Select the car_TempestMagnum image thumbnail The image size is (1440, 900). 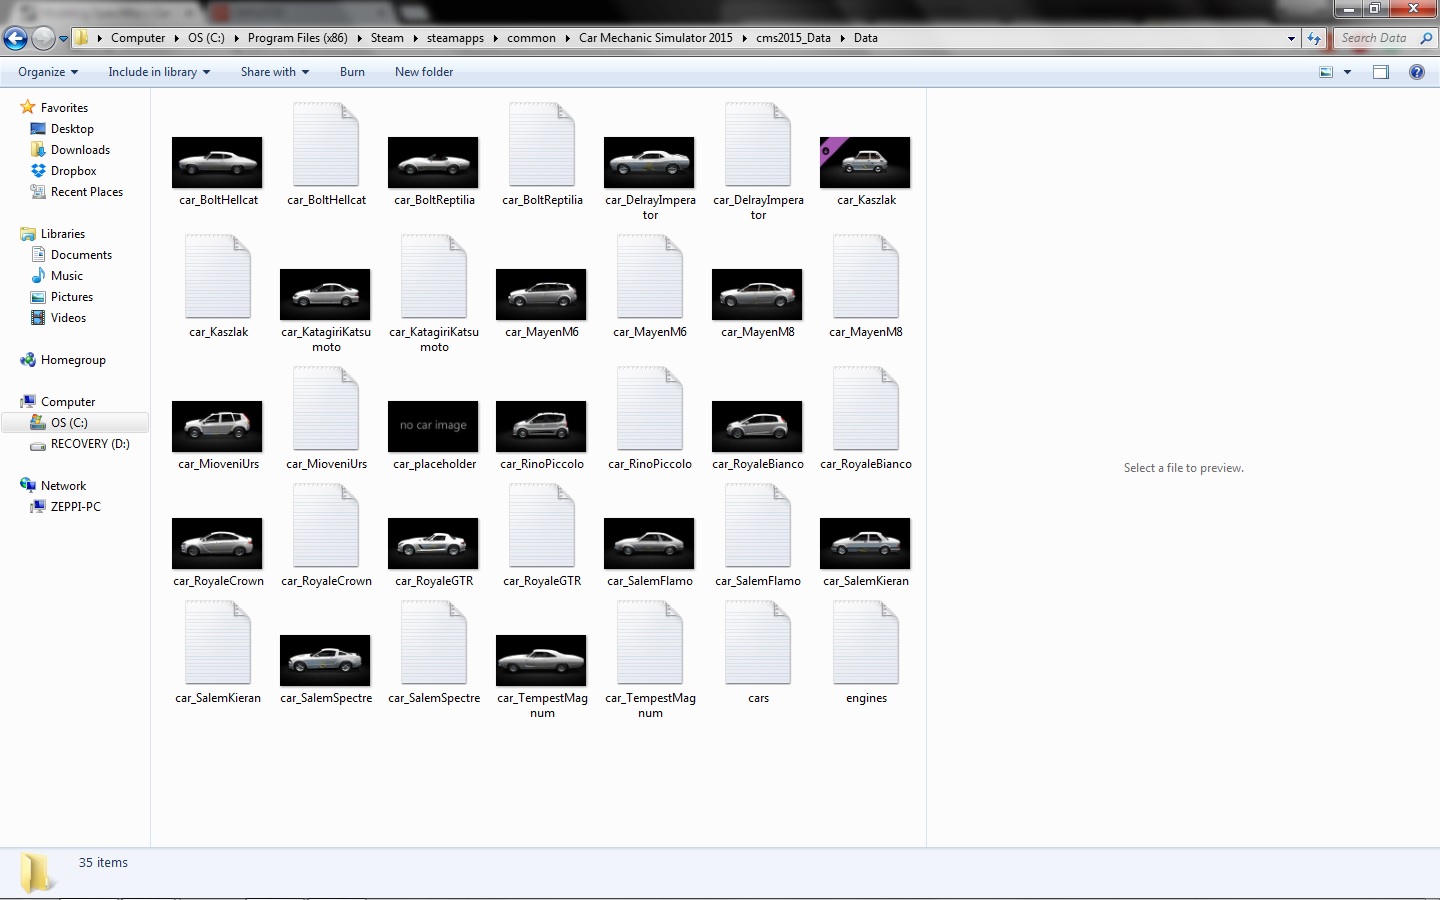pyautogui.click(x=541, y=660)
